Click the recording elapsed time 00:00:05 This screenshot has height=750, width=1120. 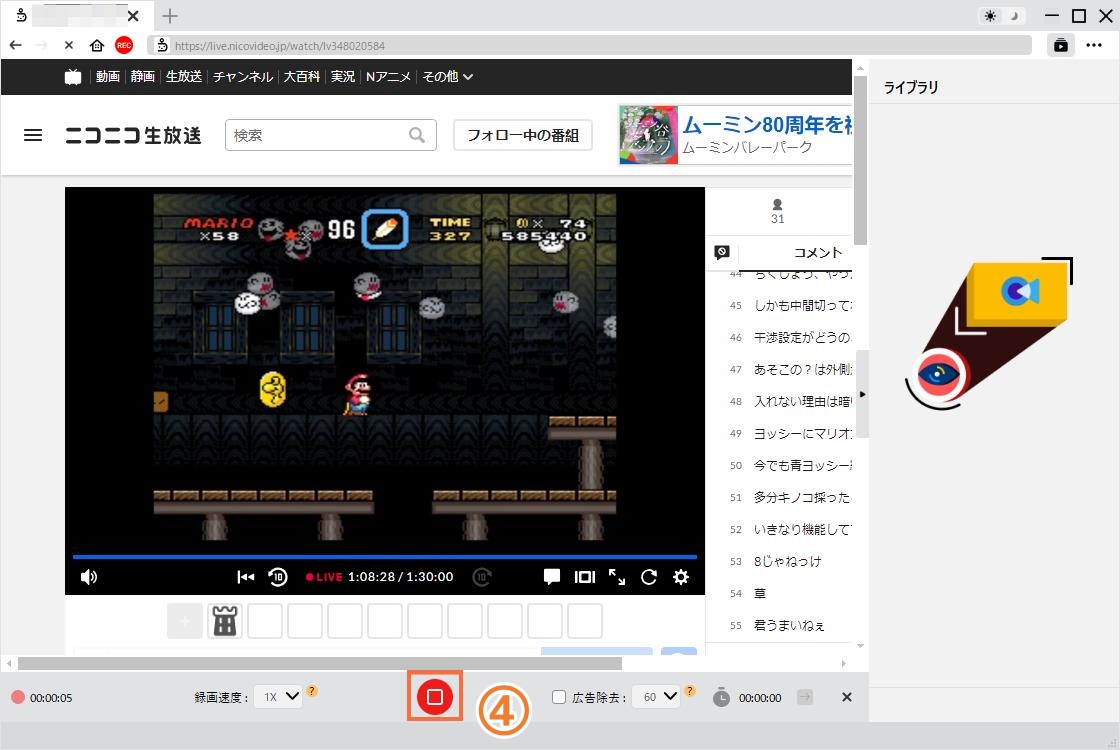click(x=51, y=698)
